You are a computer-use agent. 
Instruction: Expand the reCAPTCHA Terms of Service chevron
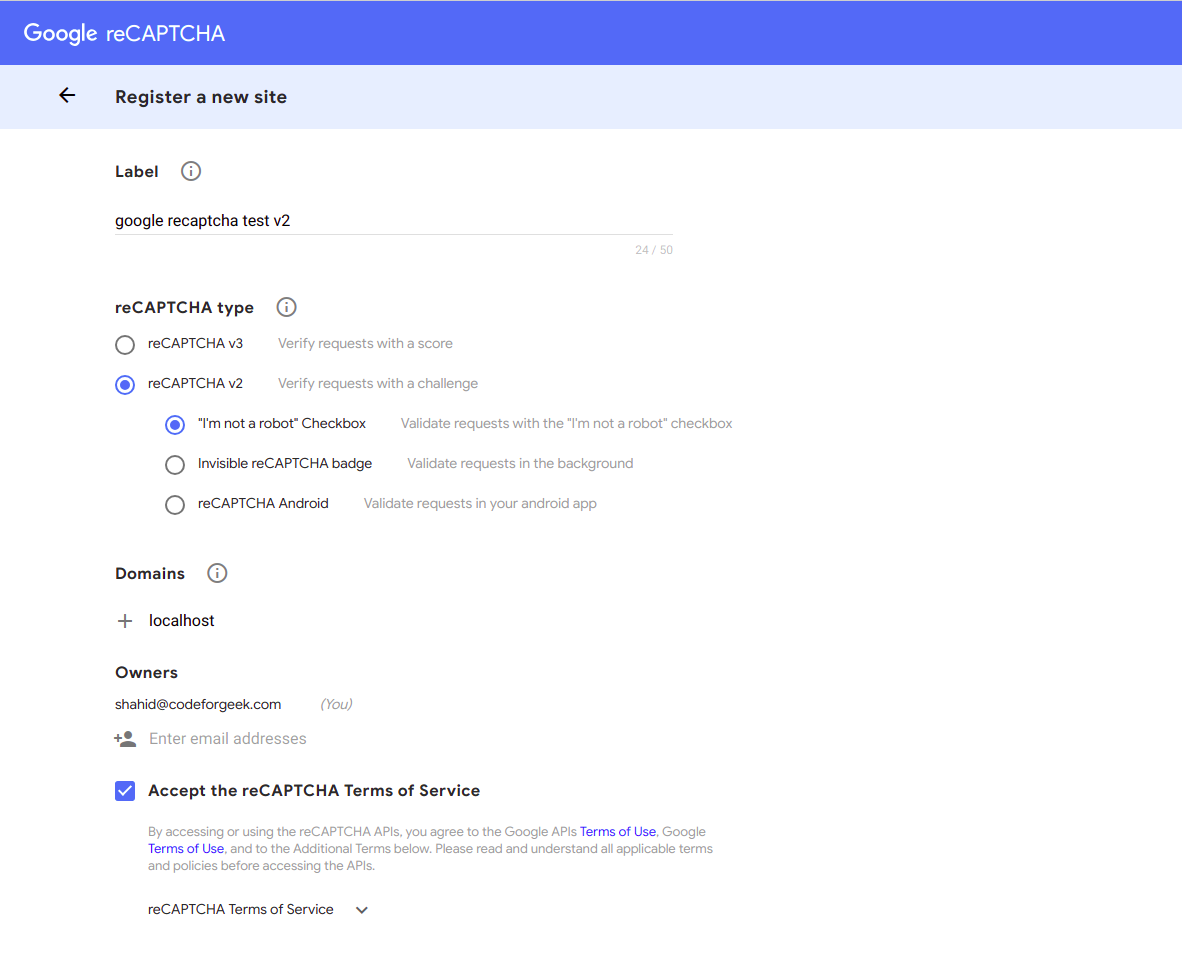(362, 910)
